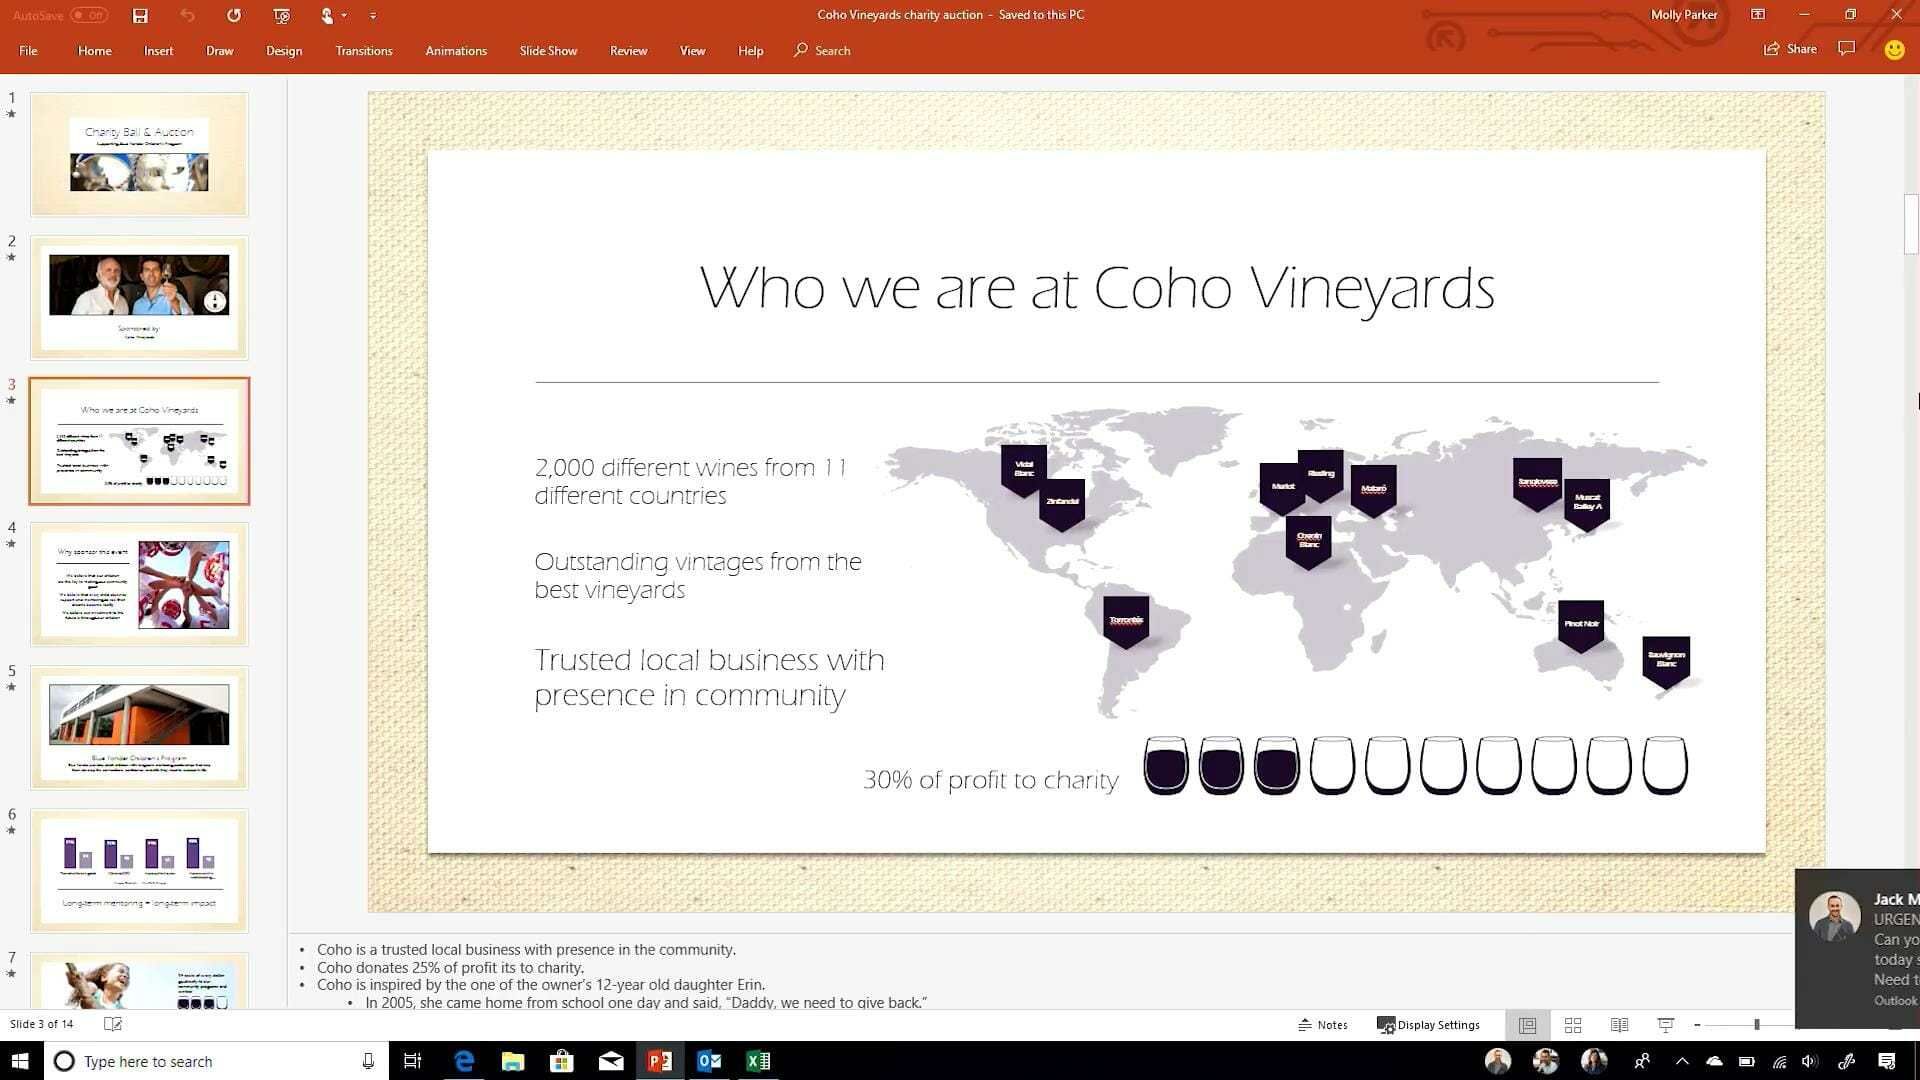1920x1080 pixels.
Task: Click the zoom out minus button
Action: click(x=1697, y=1025)
